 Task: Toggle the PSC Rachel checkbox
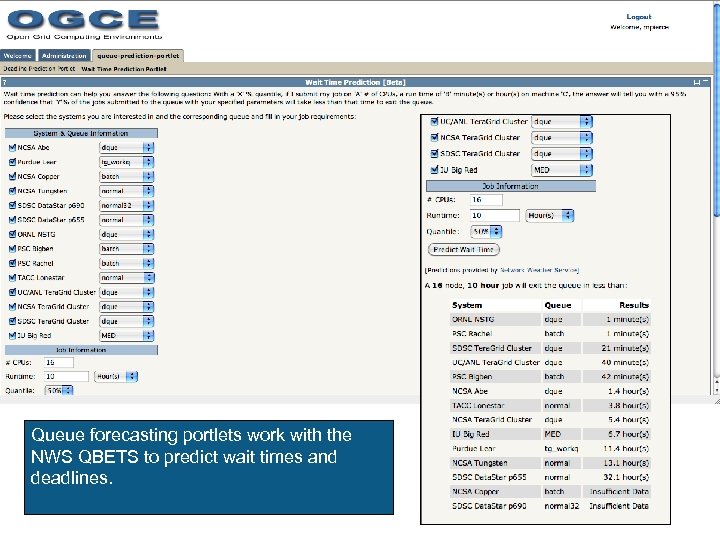tap(12, 263)
